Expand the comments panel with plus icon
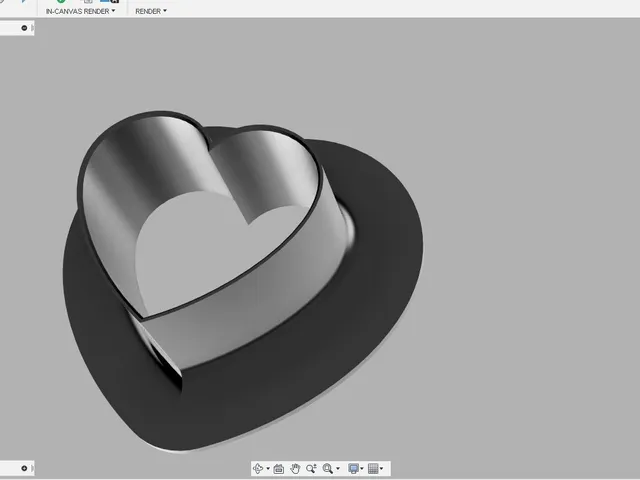 tap(24, 468)
